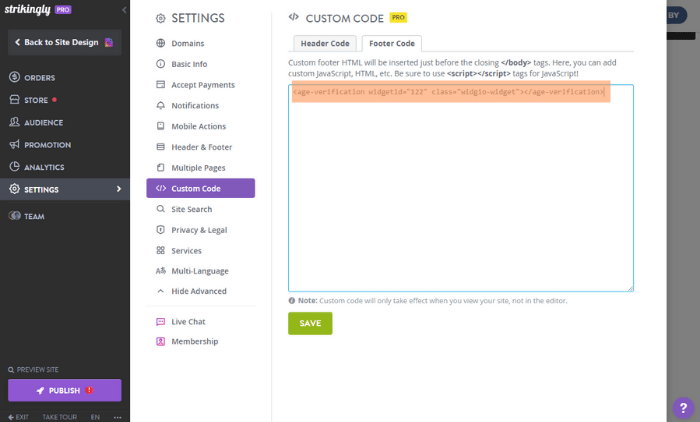Open the Accept Payments settings
The width and height of the screenshot is (700, 422).
coord(203,85)
